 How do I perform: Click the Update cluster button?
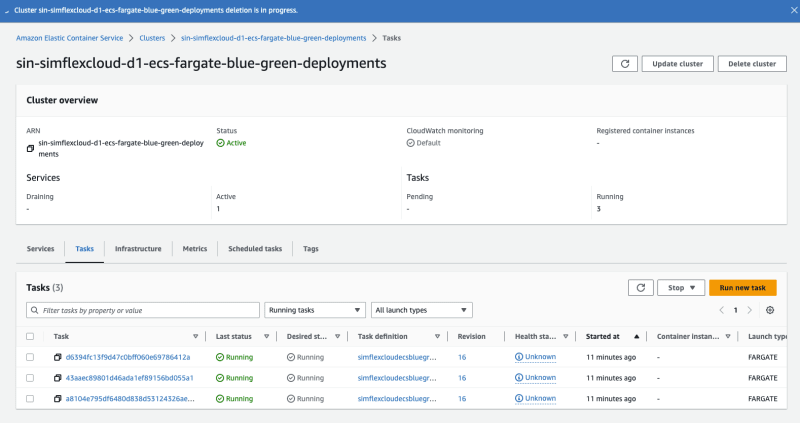pyautogui.click(x=678, y=64)
